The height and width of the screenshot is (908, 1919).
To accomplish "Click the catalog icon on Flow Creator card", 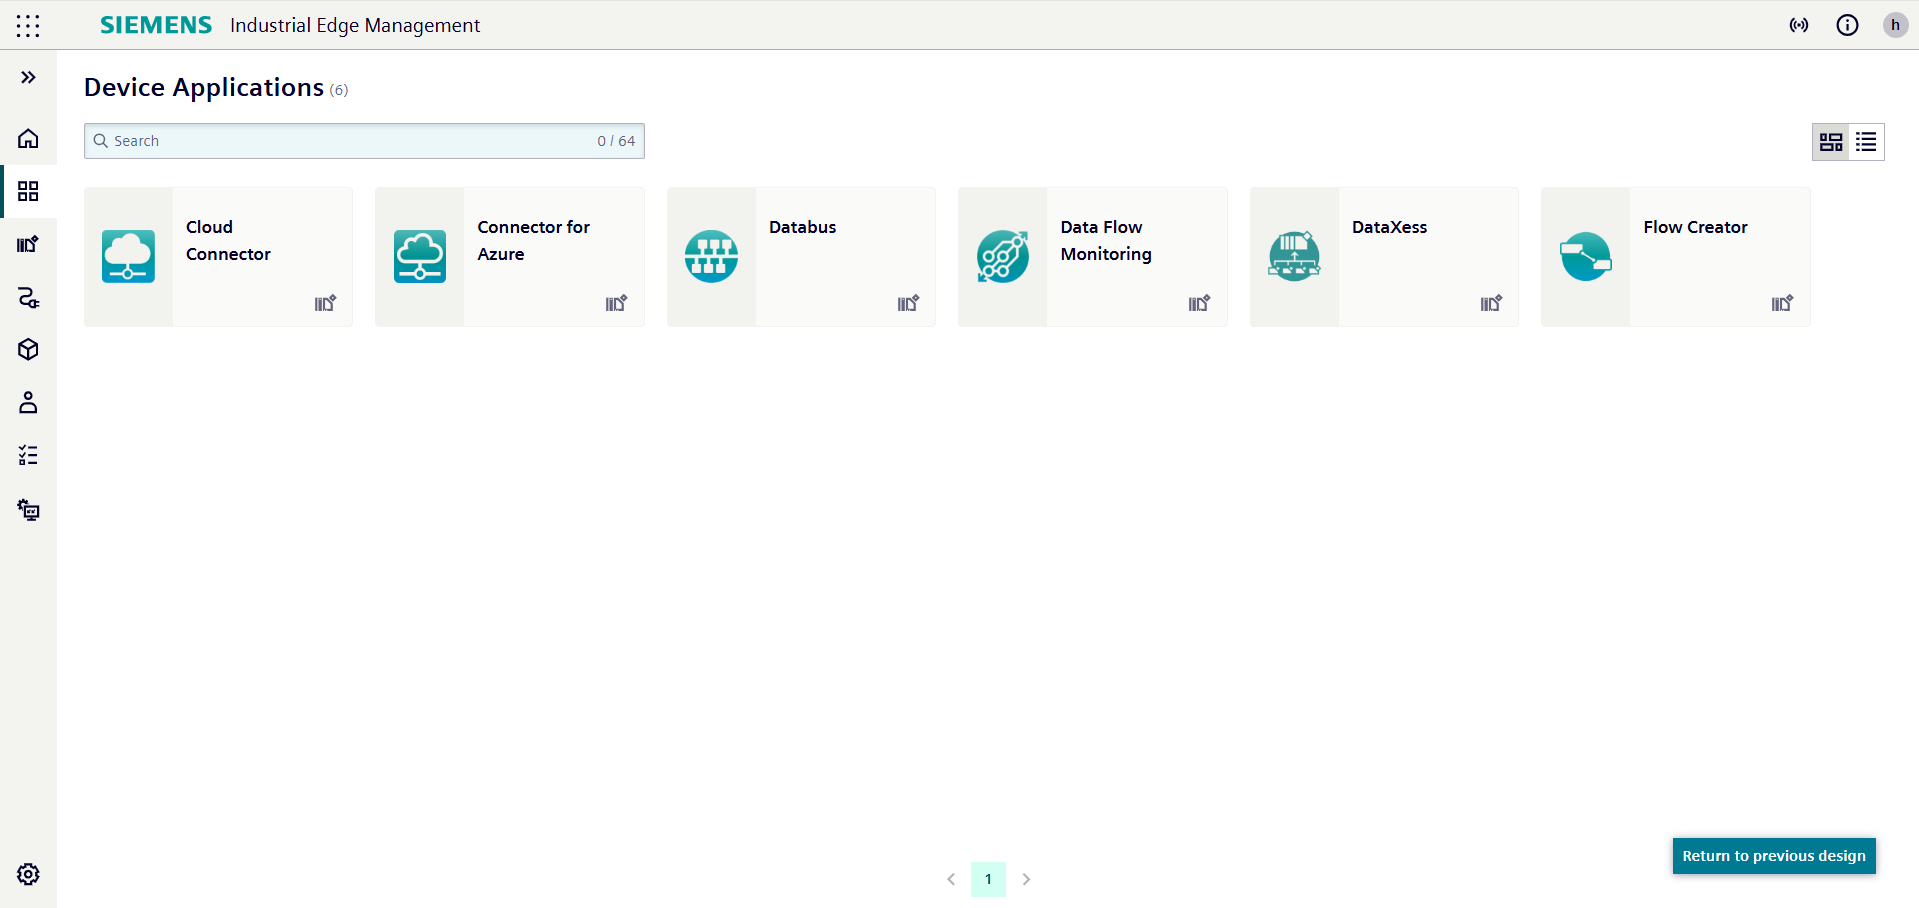I will click(1783, 303).
